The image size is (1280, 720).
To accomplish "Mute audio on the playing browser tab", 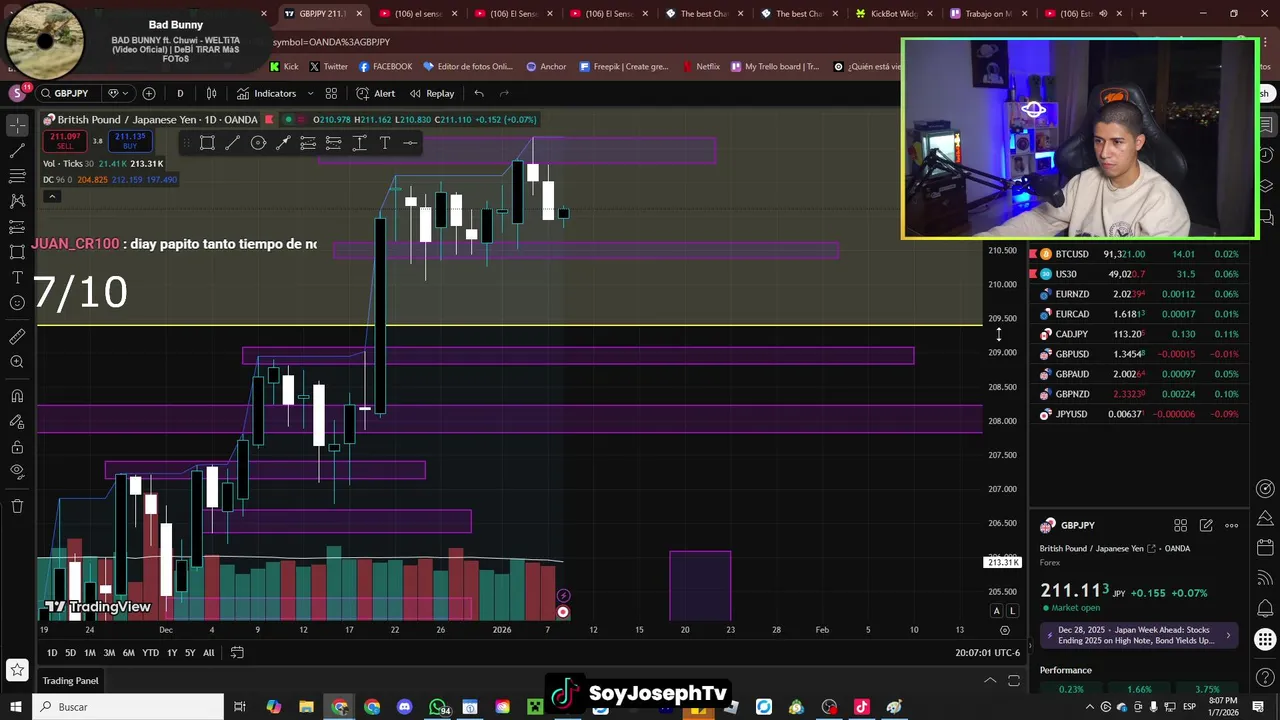I will pyautogui.click(x=1103, y=14).
